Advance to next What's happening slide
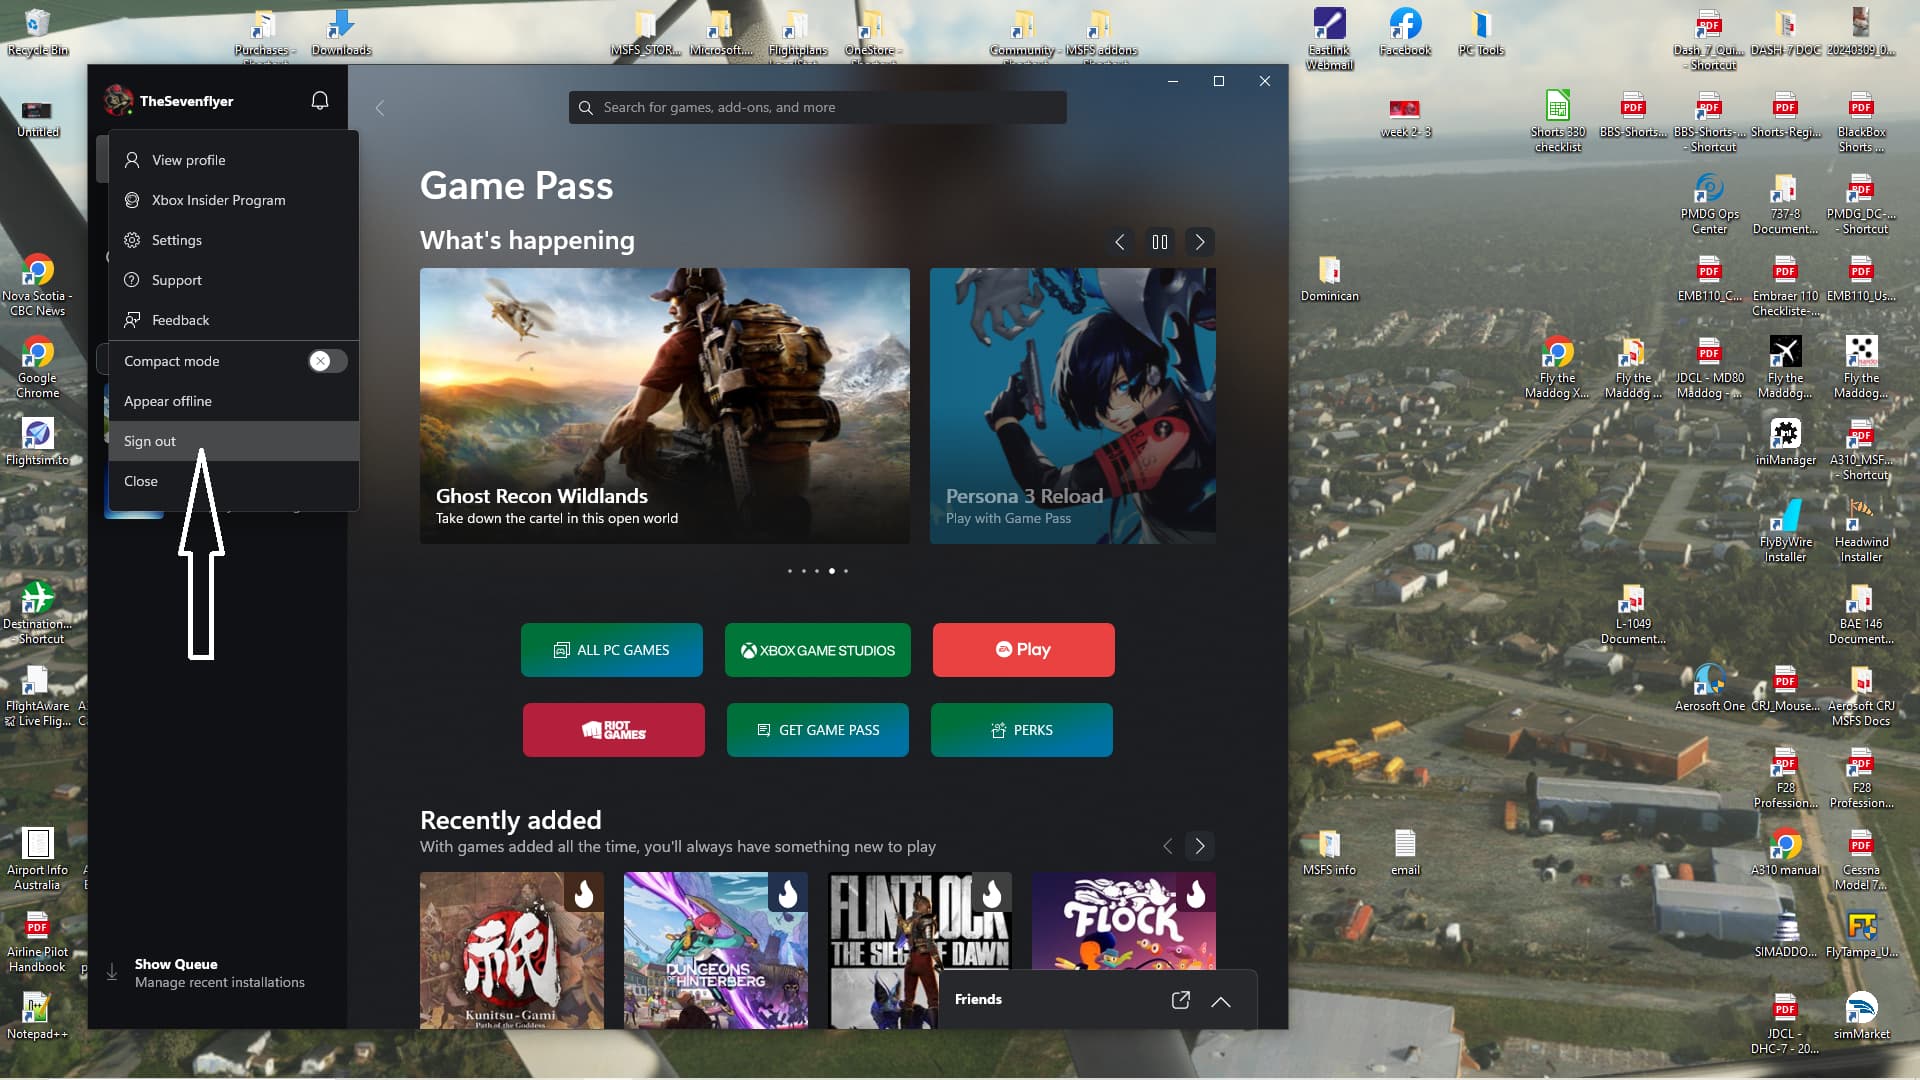 1200,242
